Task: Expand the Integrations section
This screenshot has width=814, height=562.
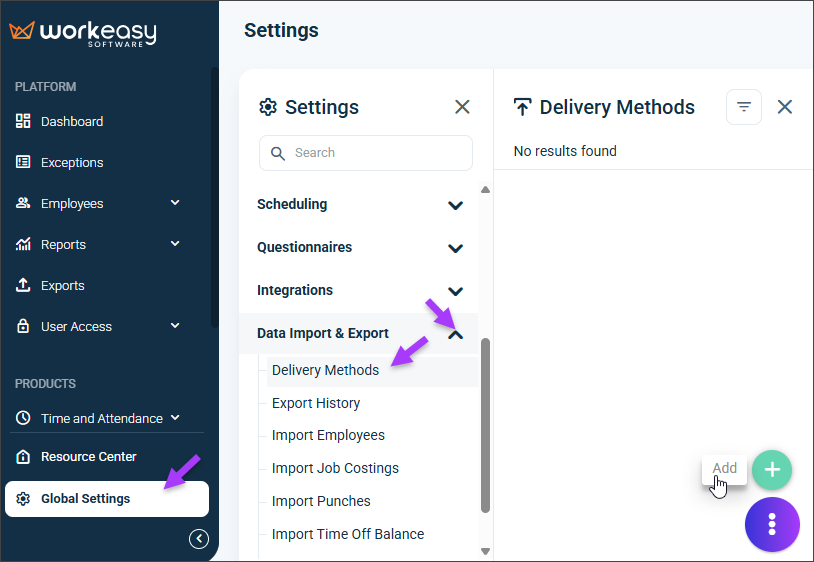Action: (455, 291)
